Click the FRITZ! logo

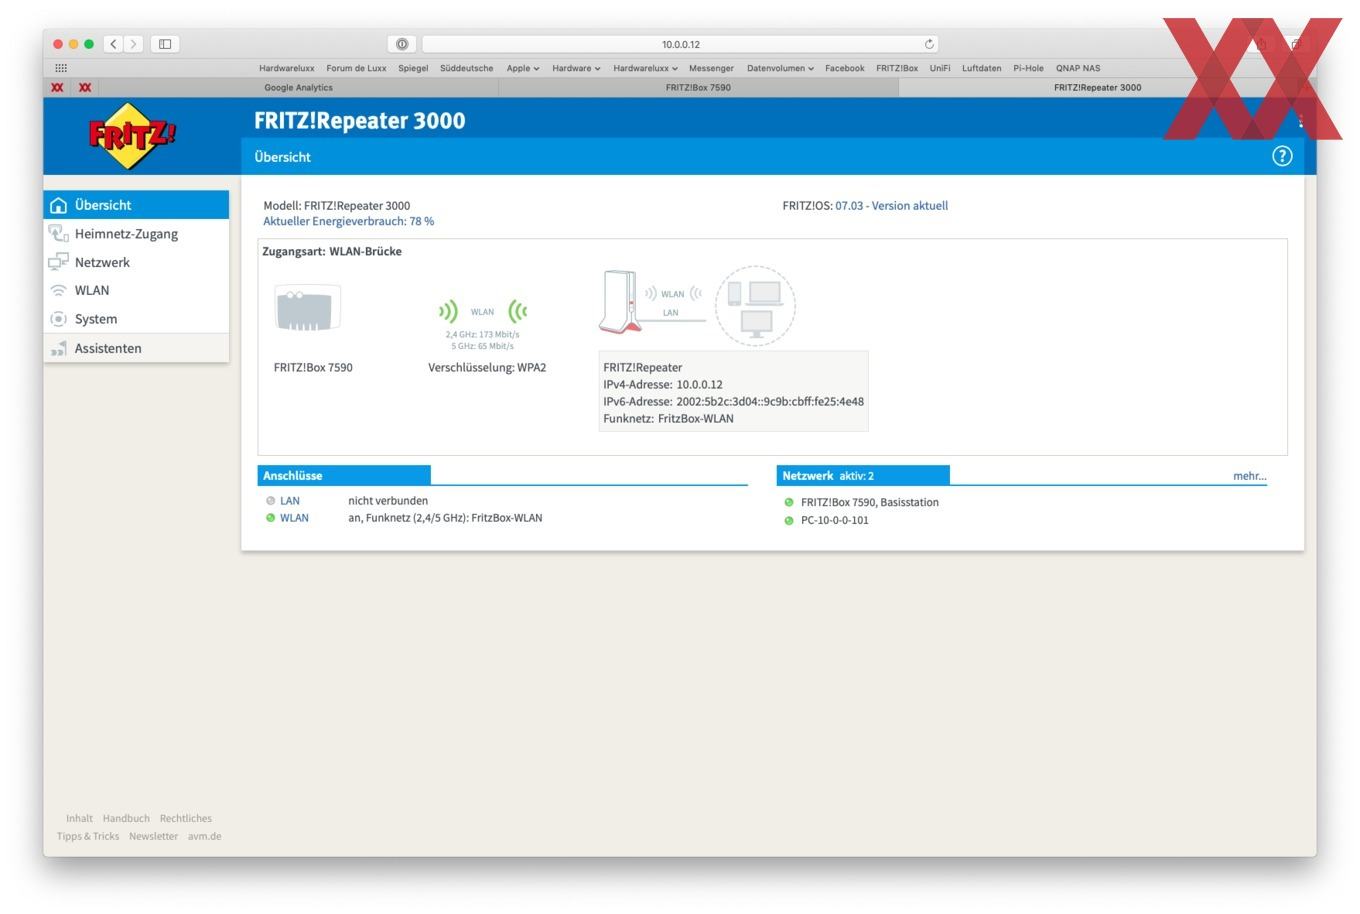132,135
